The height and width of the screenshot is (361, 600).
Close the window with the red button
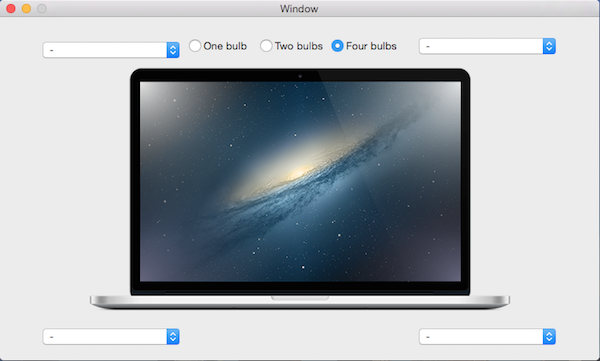pos(11,8)
